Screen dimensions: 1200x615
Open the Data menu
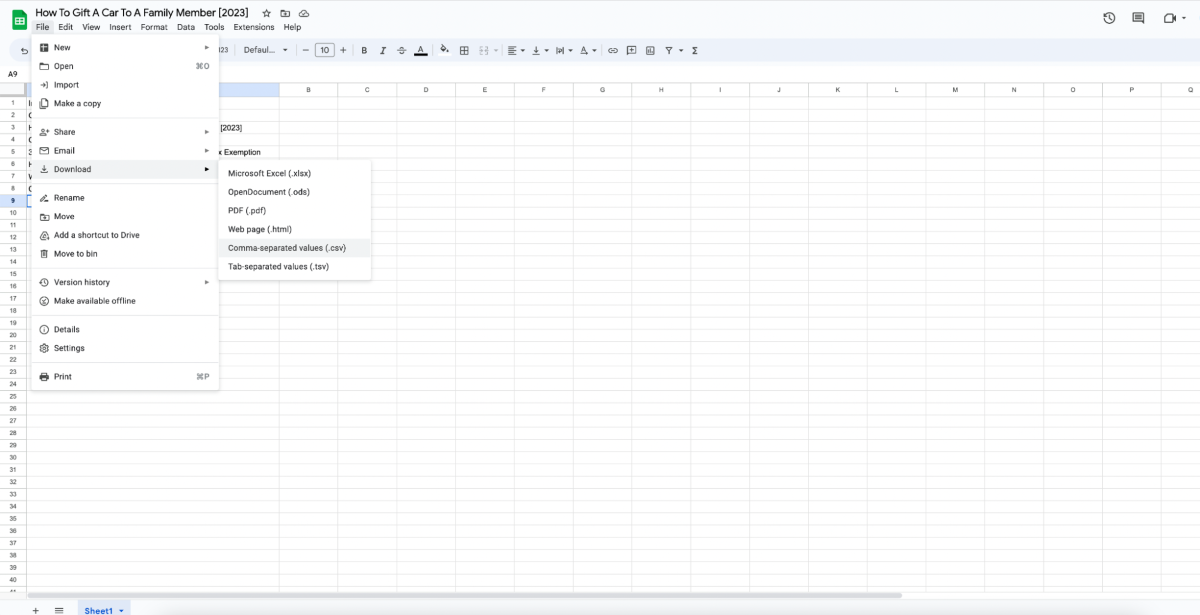[x=186, y=27]
